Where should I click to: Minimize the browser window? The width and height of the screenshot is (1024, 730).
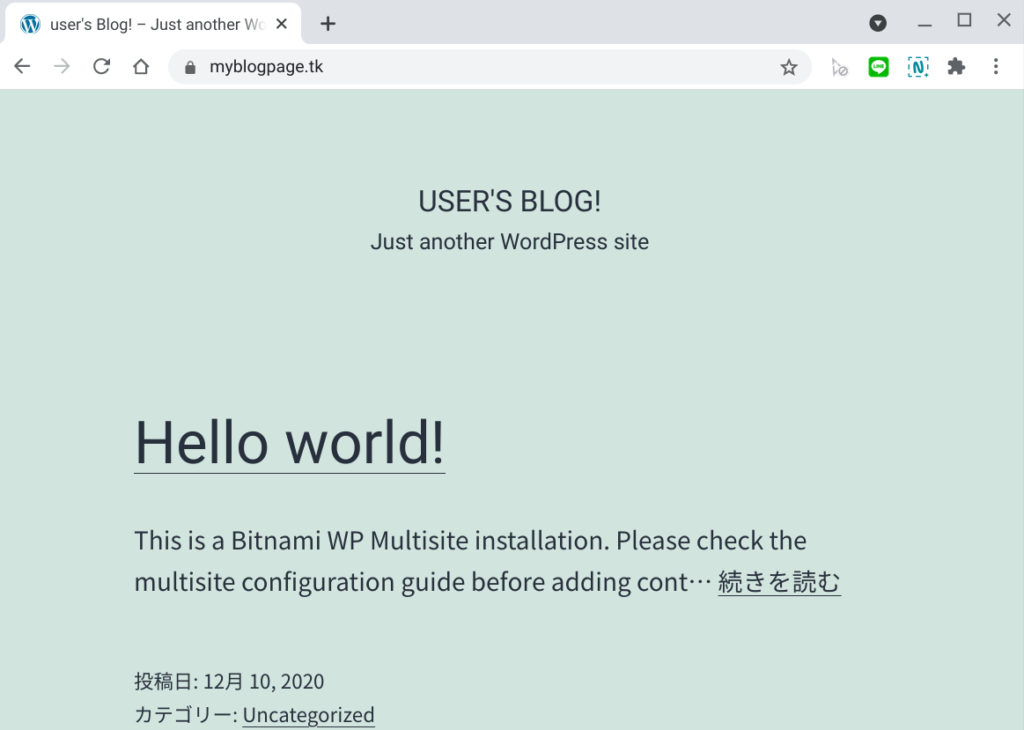925,24
